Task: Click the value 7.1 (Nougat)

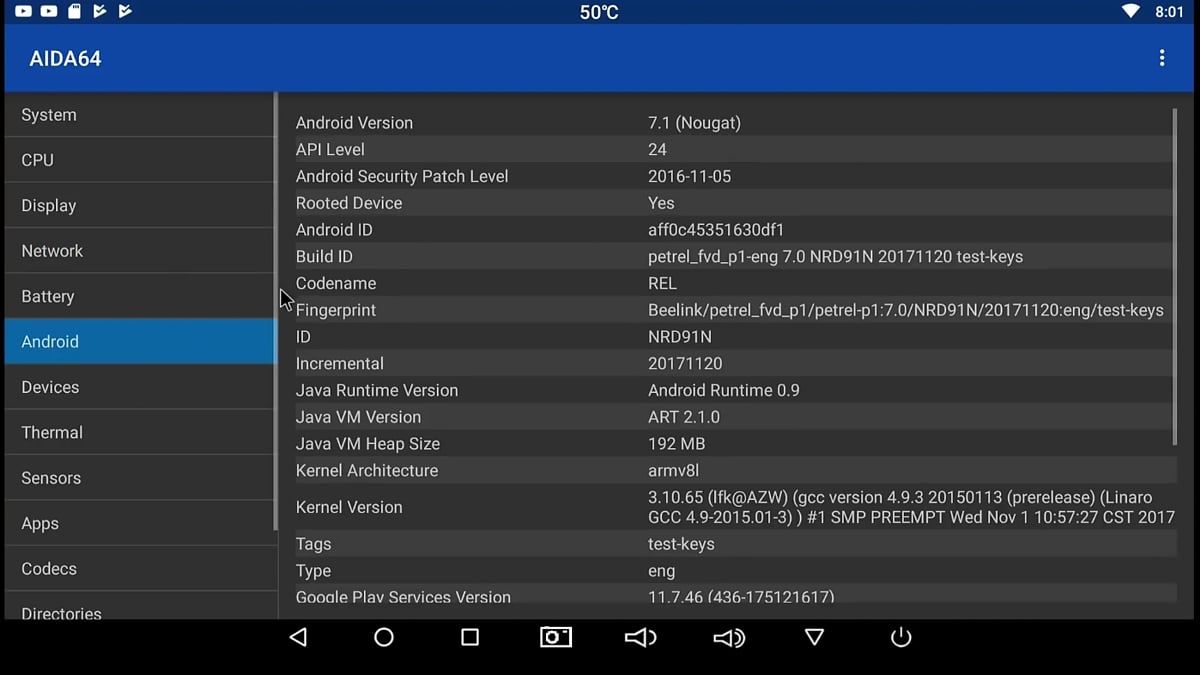Action: pos(694,123)
